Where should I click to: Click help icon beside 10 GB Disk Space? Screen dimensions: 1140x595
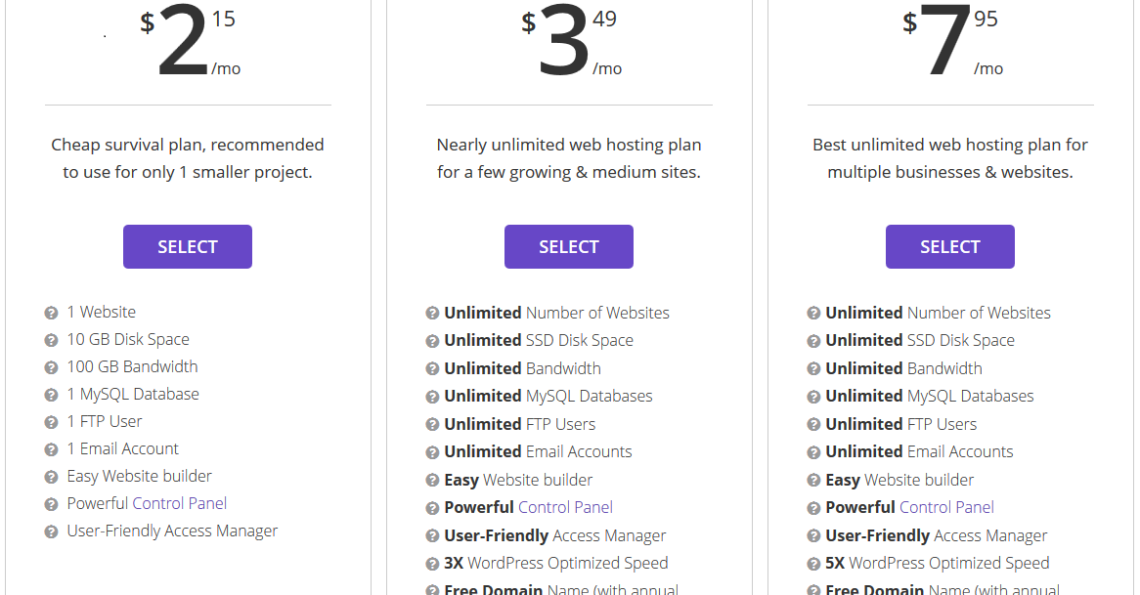pyautogui.click(x=51, y=340)
